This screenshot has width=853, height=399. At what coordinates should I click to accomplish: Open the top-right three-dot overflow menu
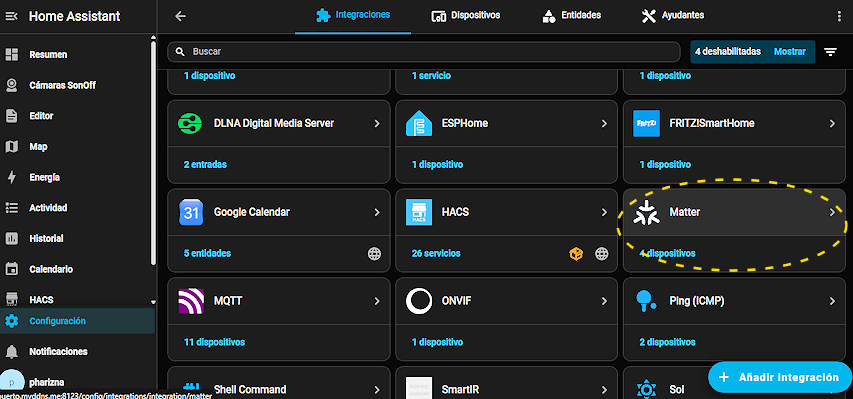click(x=838, y=16)
